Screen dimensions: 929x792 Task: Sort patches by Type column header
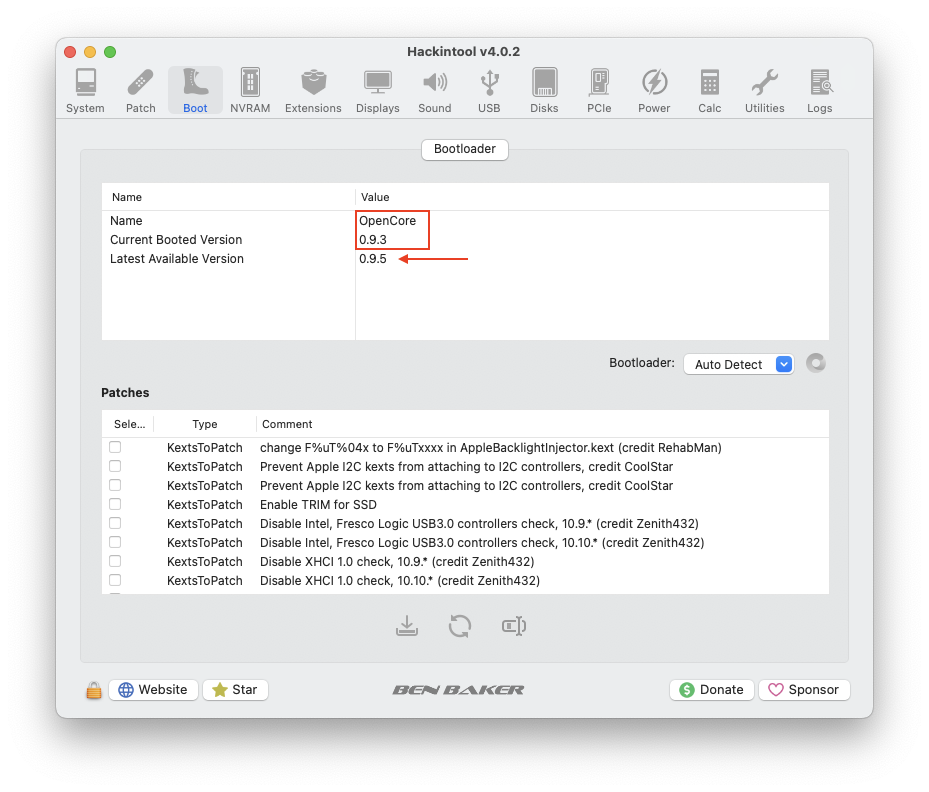coord(205,424)
